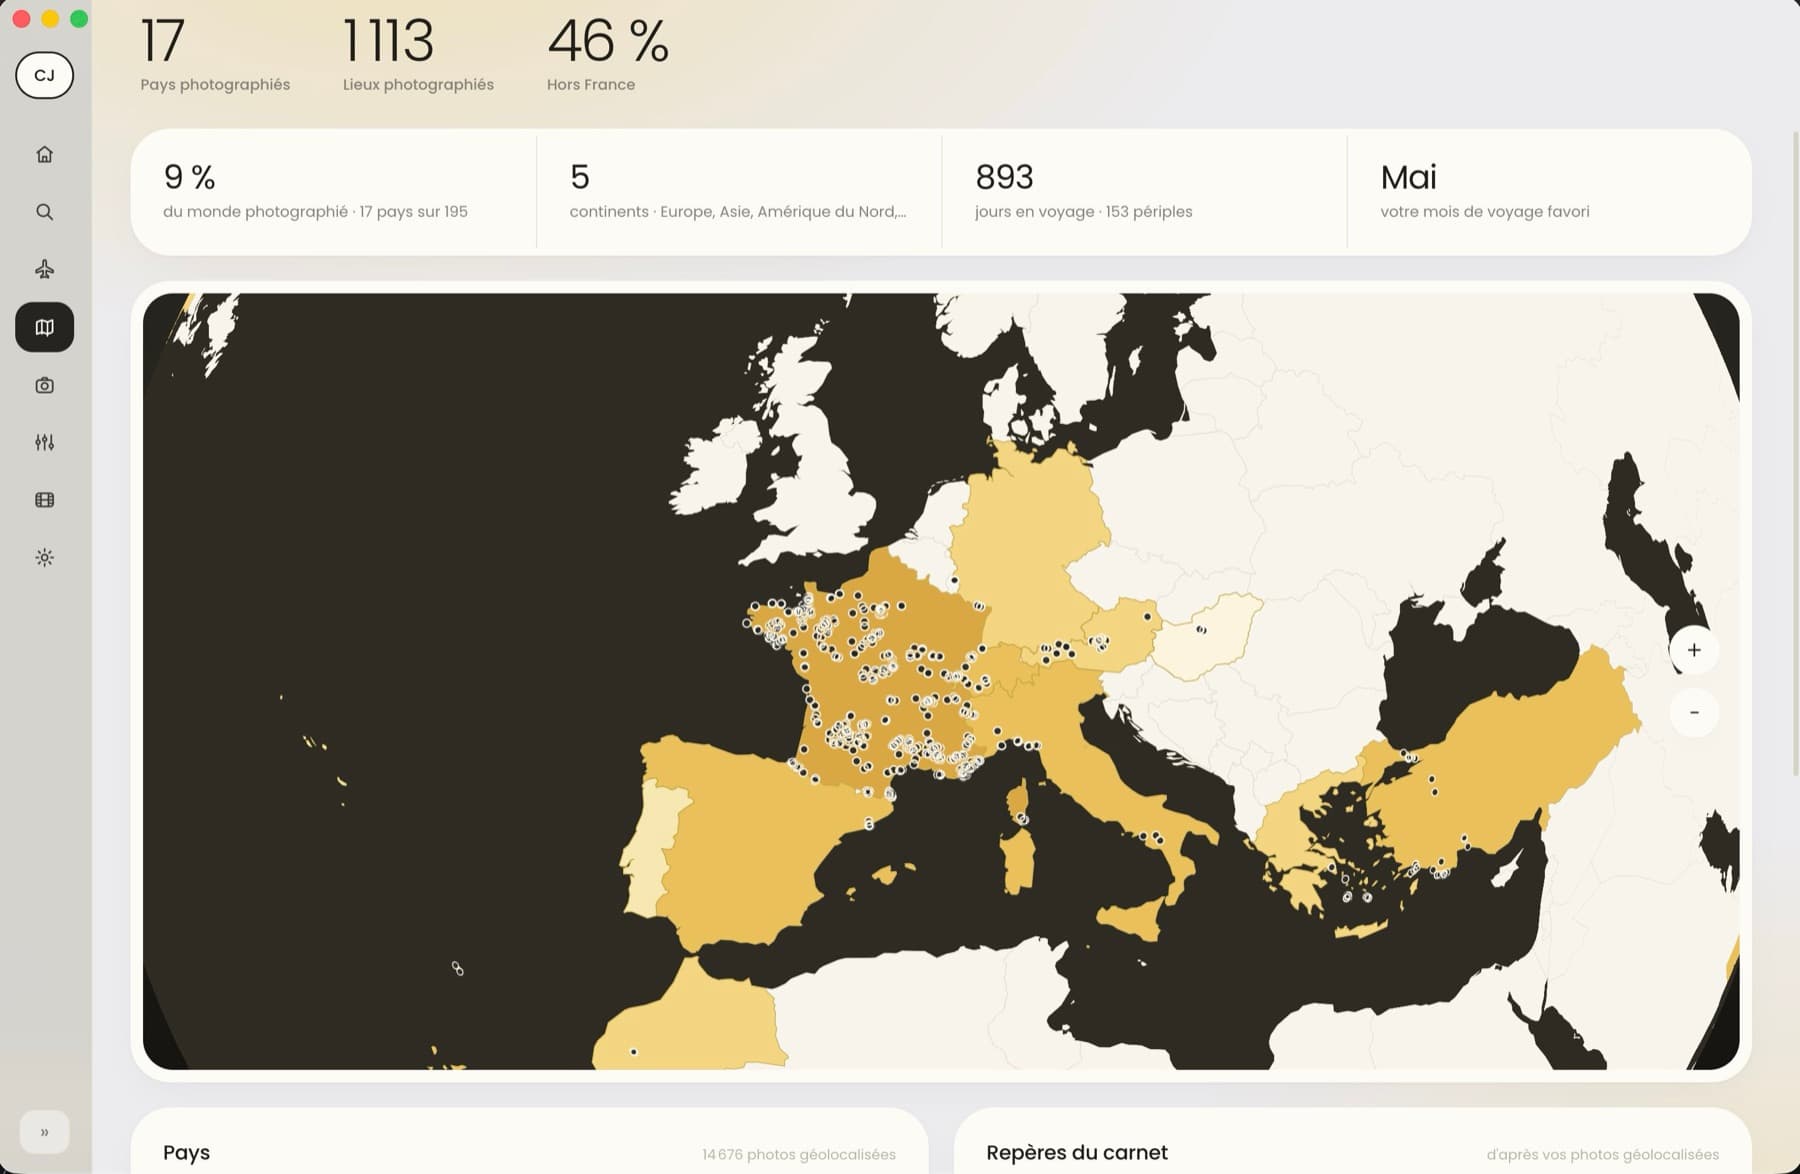Open the CJ profile avatar

point(44,75)
